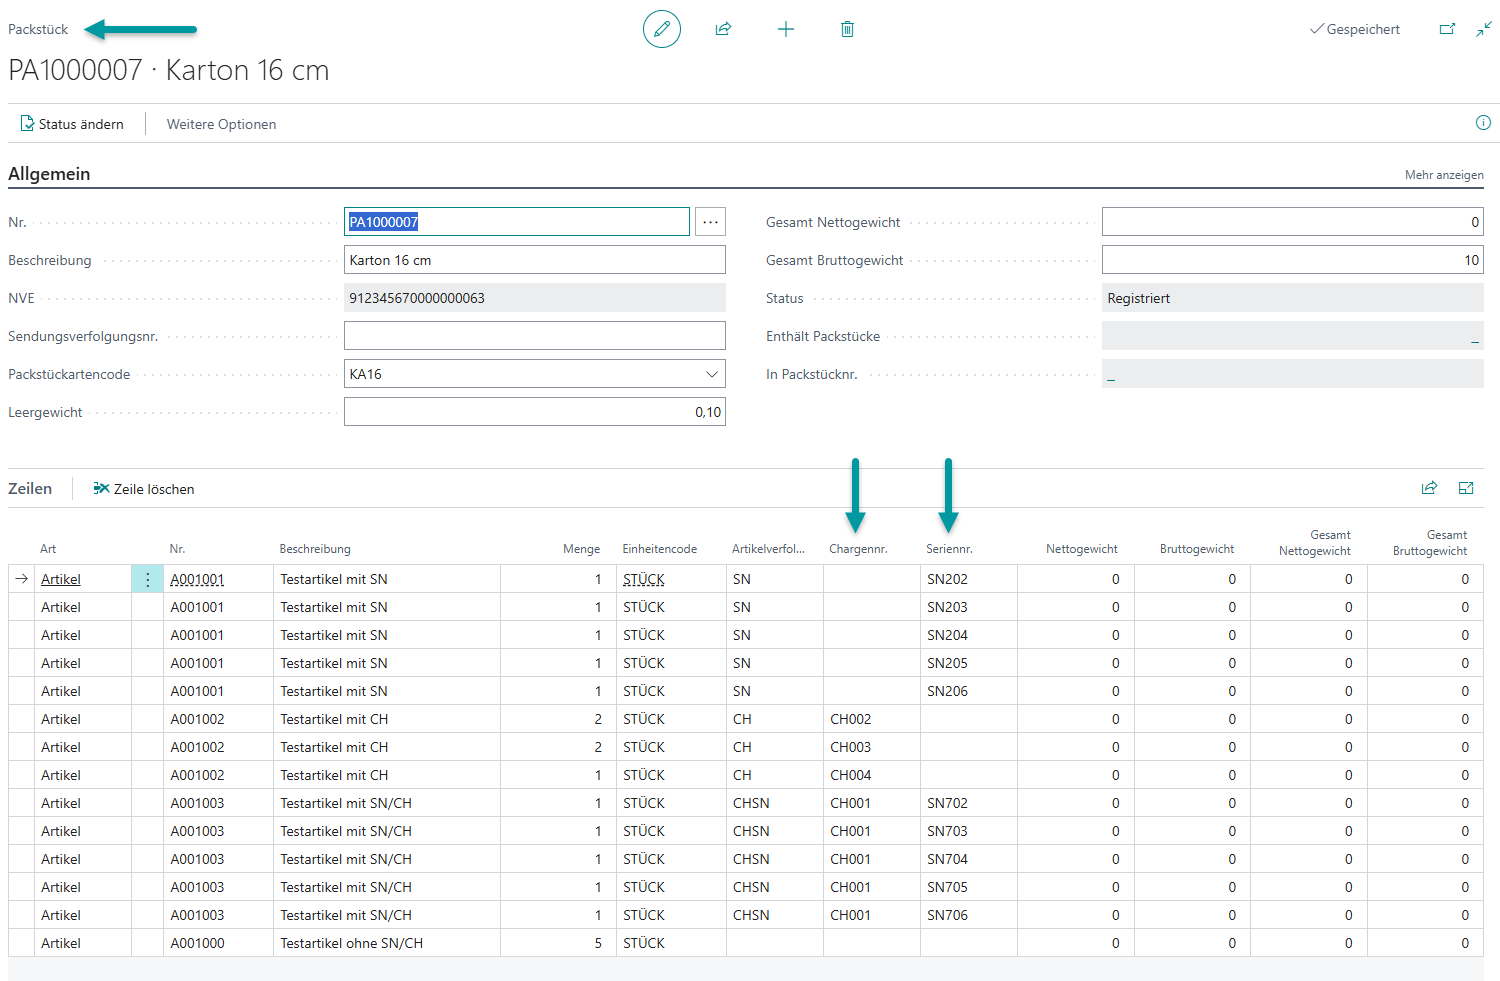Click the share icon in top toolbar
Viewport: 1500px width, 981px height.
click(723, 29)
